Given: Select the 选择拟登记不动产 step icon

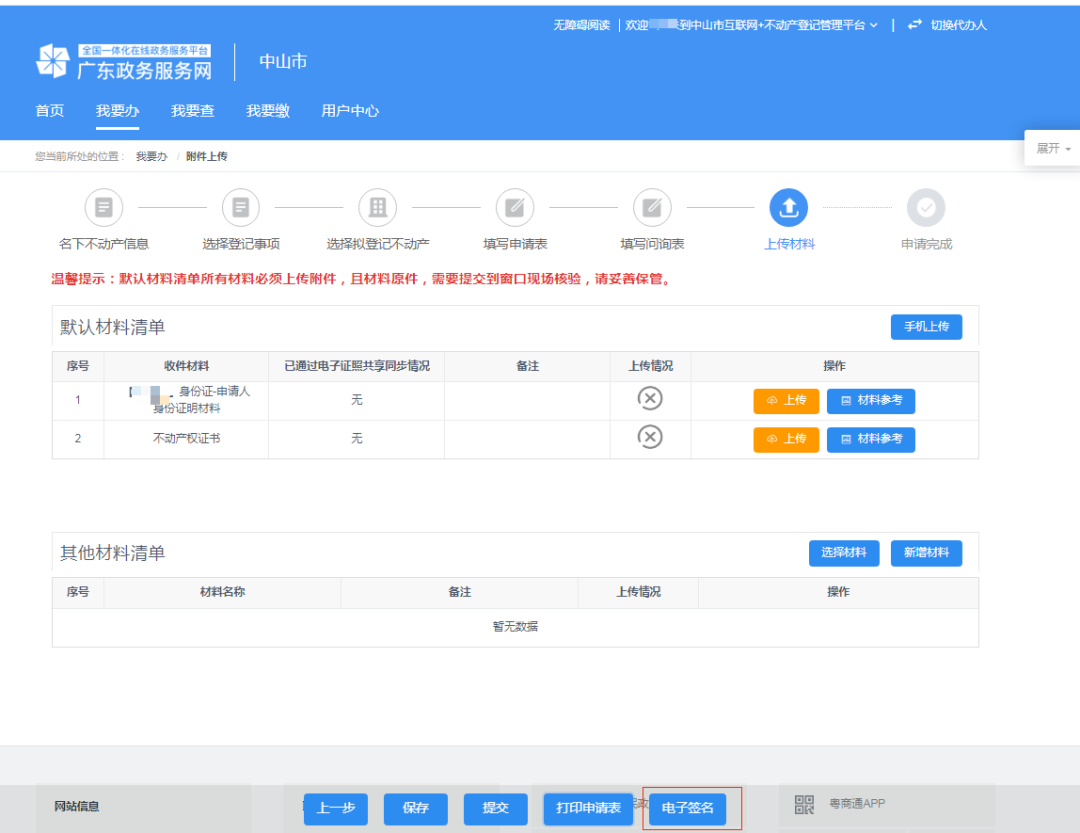Looking at the screenshot, I should coord(377,207).
